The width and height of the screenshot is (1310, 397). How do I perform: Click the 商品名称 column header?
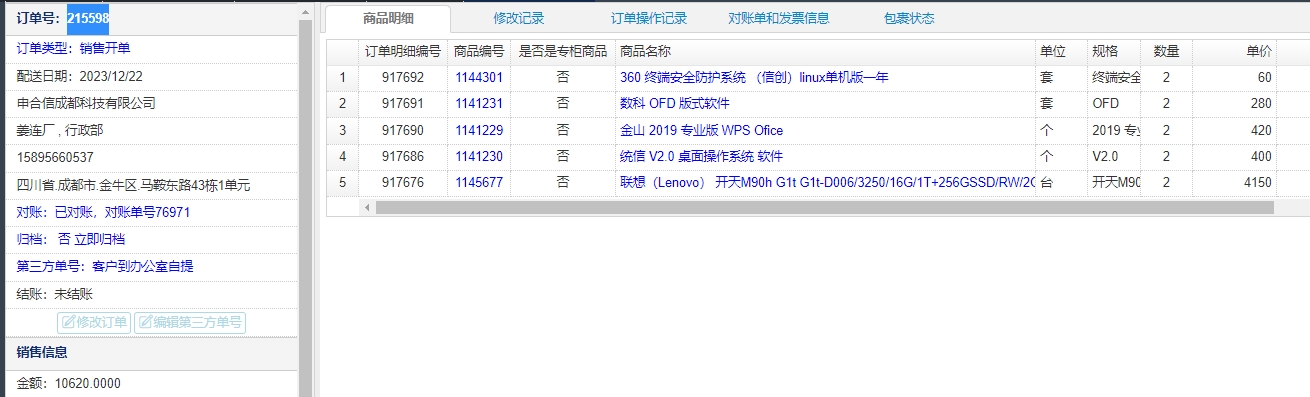[x=825, y=51]
